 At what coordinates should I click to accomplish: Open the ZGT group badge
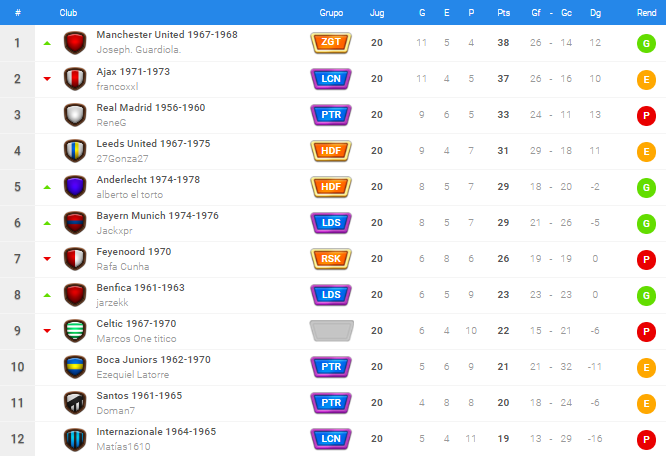pos(331,42)
